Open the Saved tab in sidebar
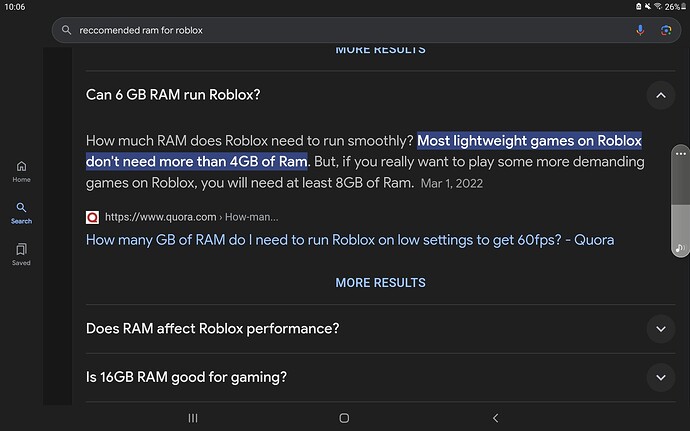Image resolution: width=690 pixels, height=431 pixels. [x=21, y=255]
